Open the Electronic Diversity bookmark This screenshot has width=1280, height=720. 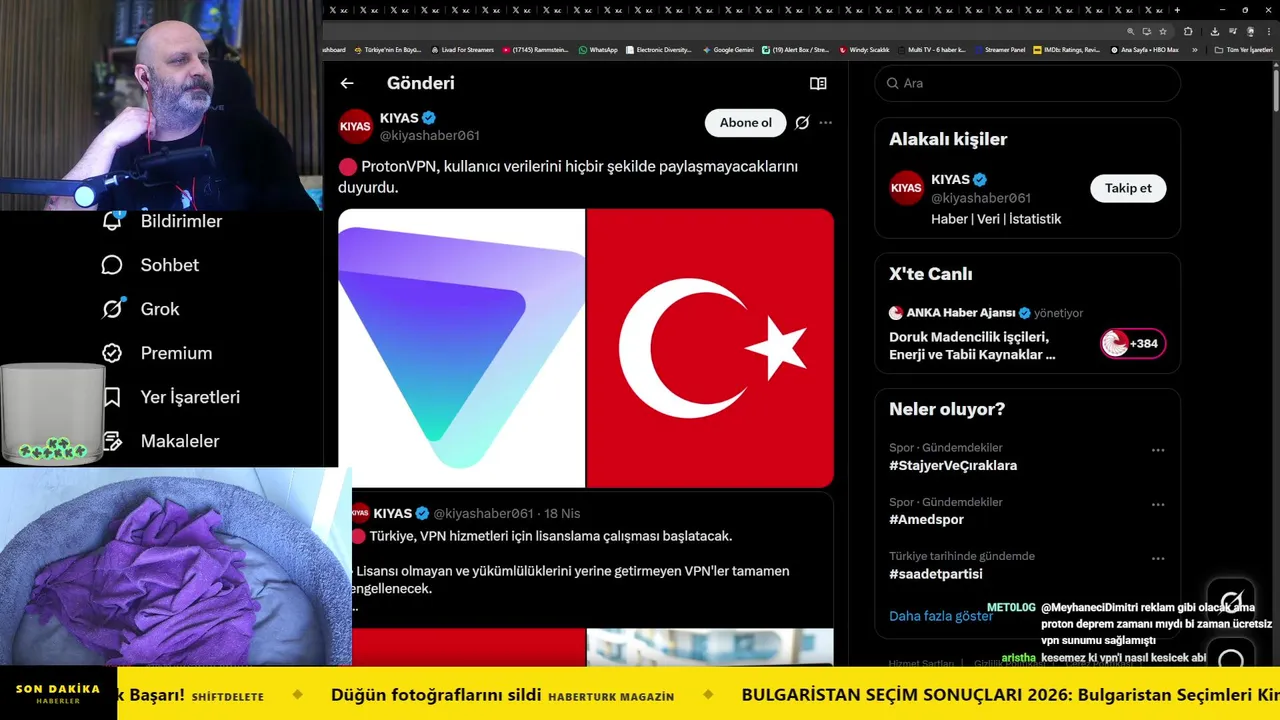(x=659, y=50)
